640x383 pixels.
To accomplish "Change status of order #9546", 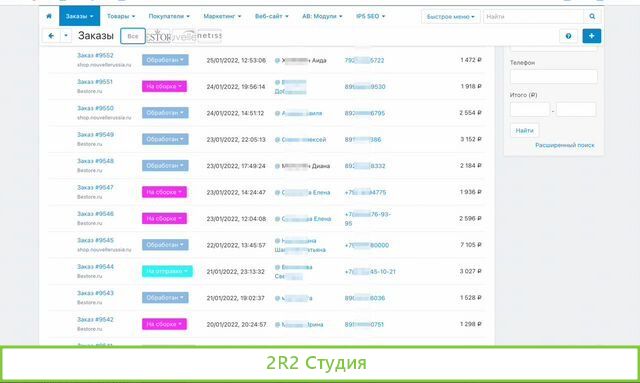I will pyautogui.click(x=164, y=218).
